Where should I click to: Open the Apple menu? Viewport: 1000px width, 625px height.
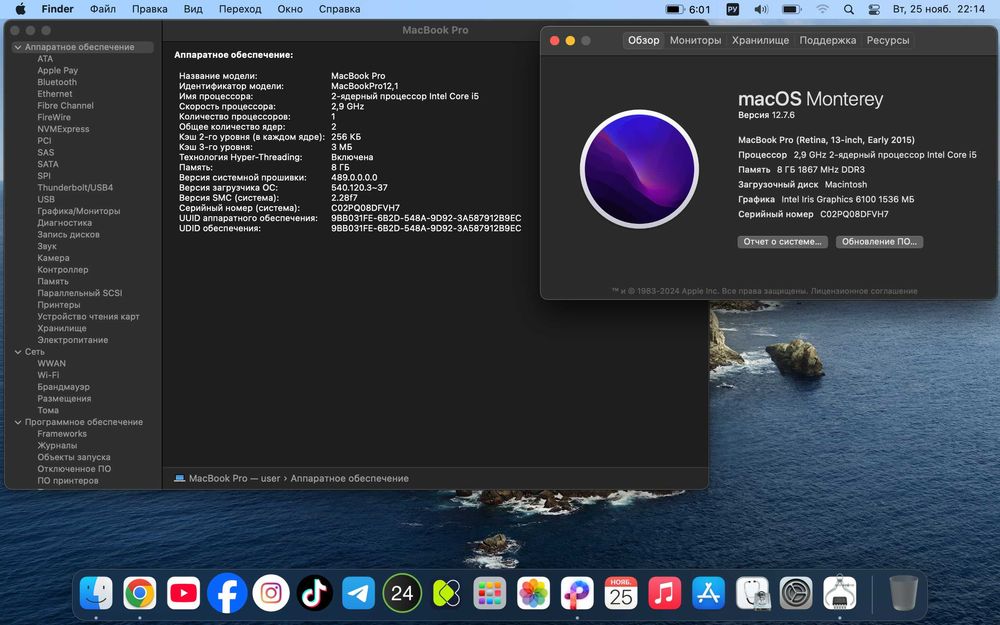click(20, 9)
